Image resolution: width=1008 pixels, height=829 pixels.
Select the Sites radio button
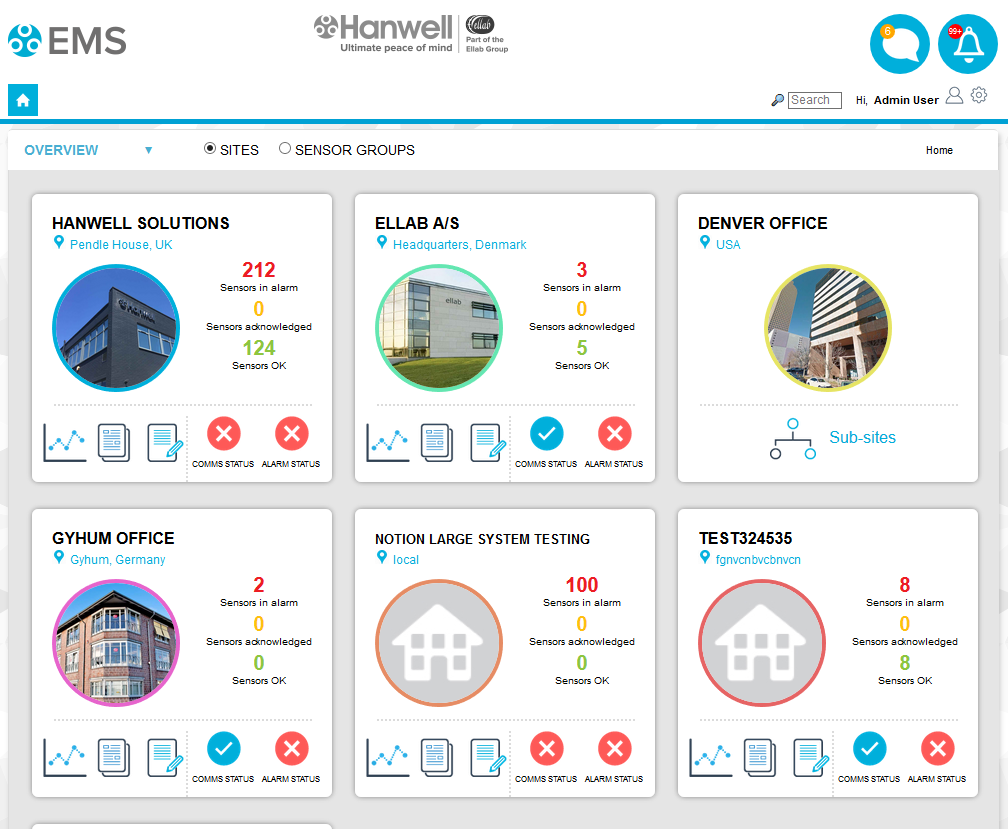tap(210, 148)
